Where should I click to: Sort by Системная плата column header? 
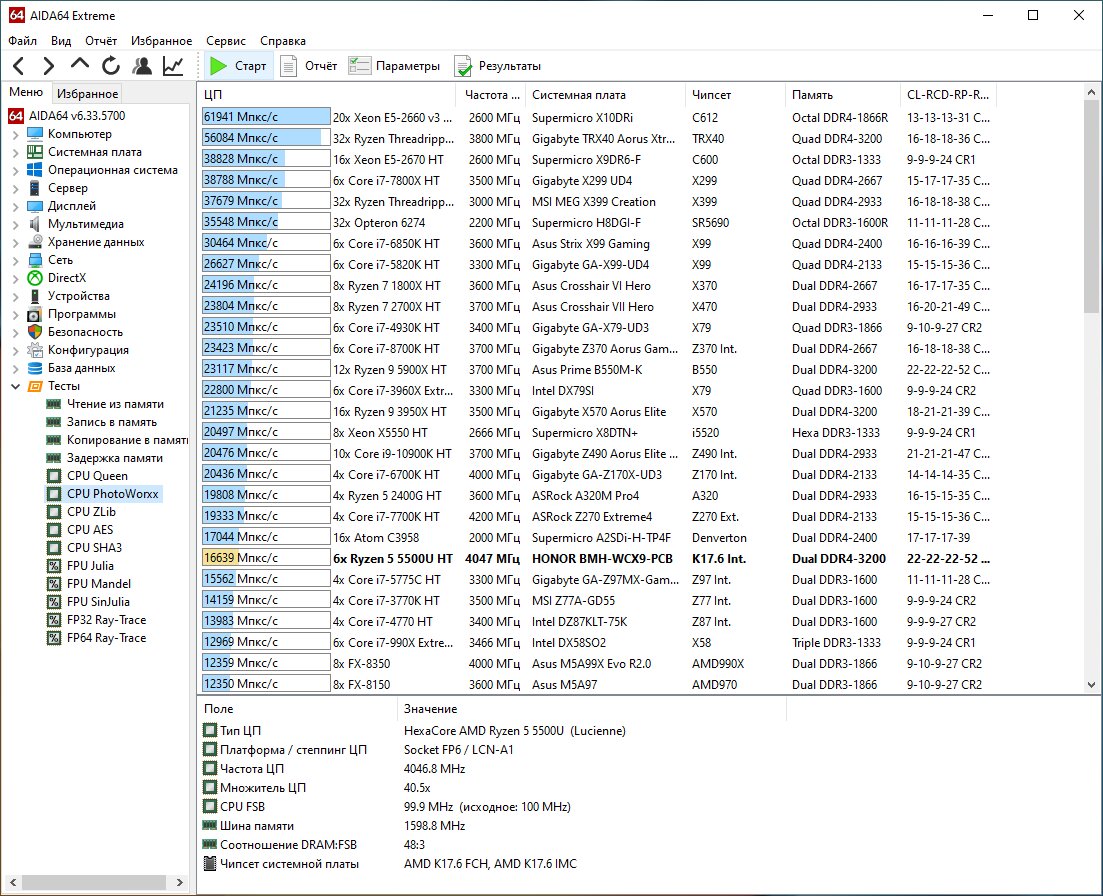tap(605, 95)
